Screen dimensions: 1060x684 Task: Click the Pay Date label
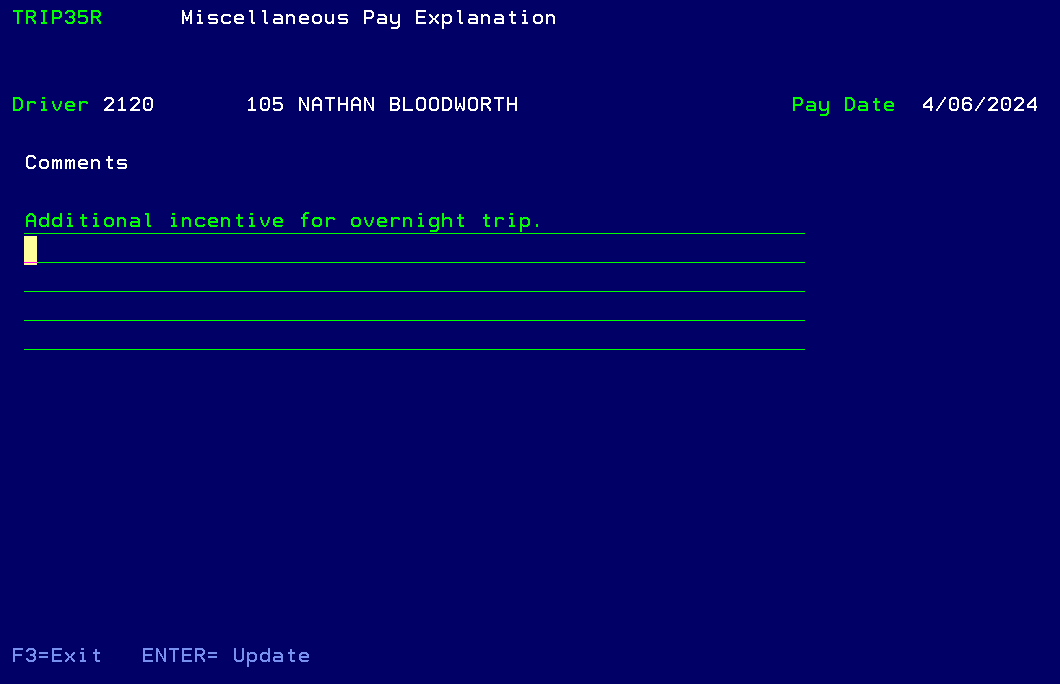point(843,105)
